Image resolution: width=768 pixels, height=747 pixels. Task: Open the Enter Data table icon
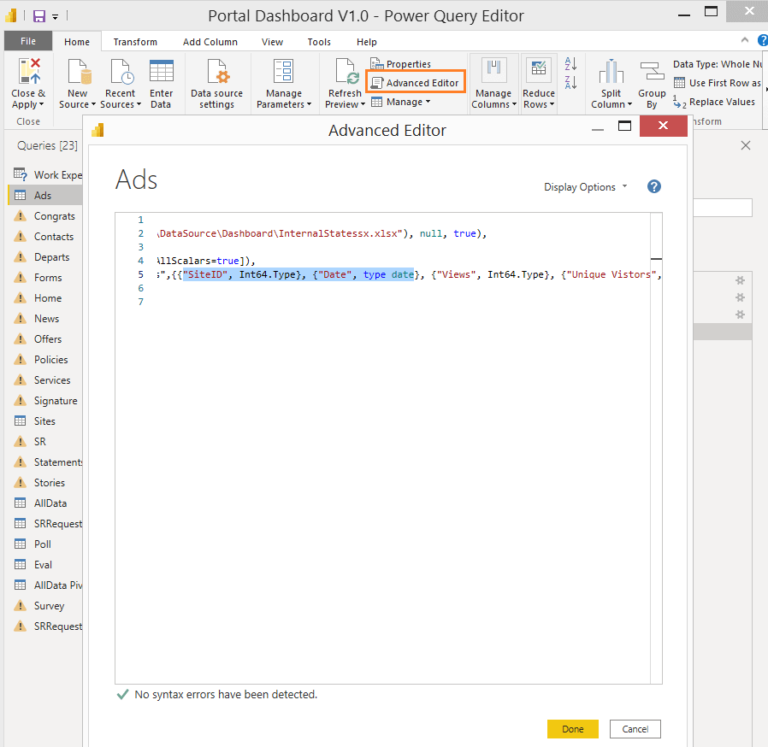[161, 72]
